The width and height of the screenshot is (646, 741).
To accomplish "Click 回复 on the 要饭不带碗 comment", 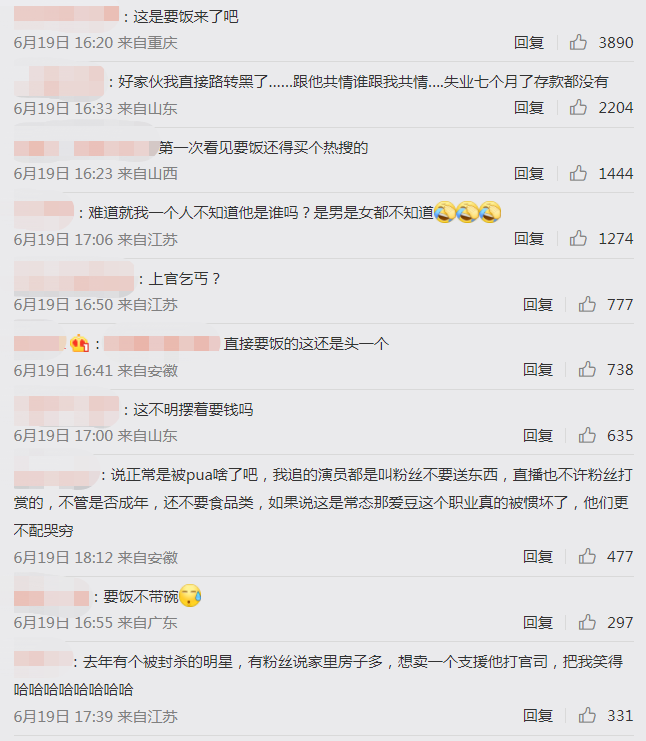I will tap(538, 623).
